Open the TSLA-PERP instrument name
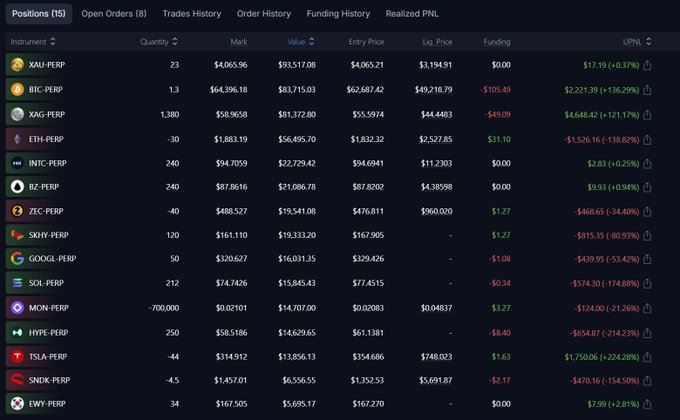 coord(48,357)
